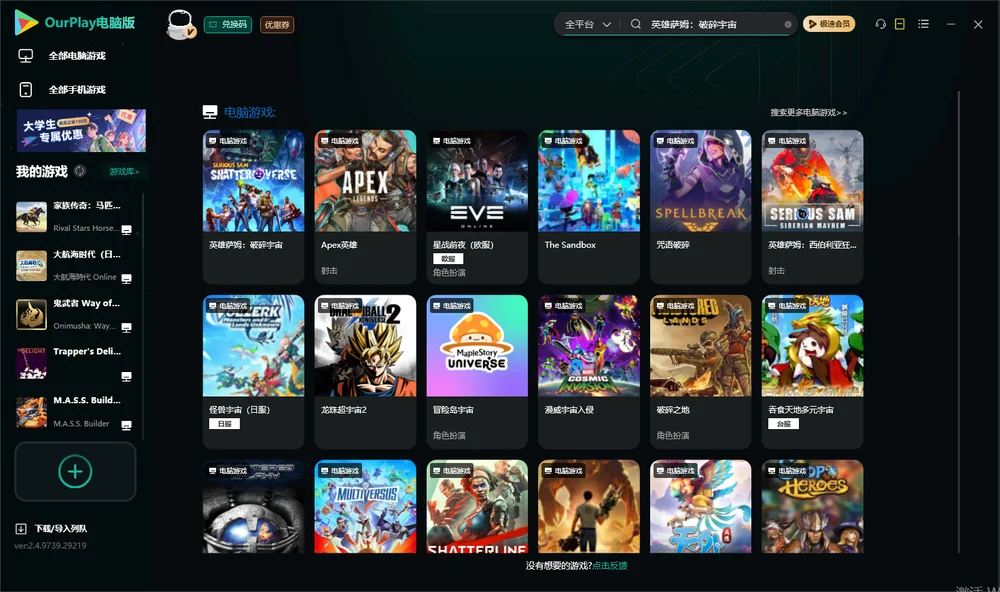This screenshot has height=592, width=1000.
Task: Click PC icon on Trapper's Deli row
Action: pos(127,376)
